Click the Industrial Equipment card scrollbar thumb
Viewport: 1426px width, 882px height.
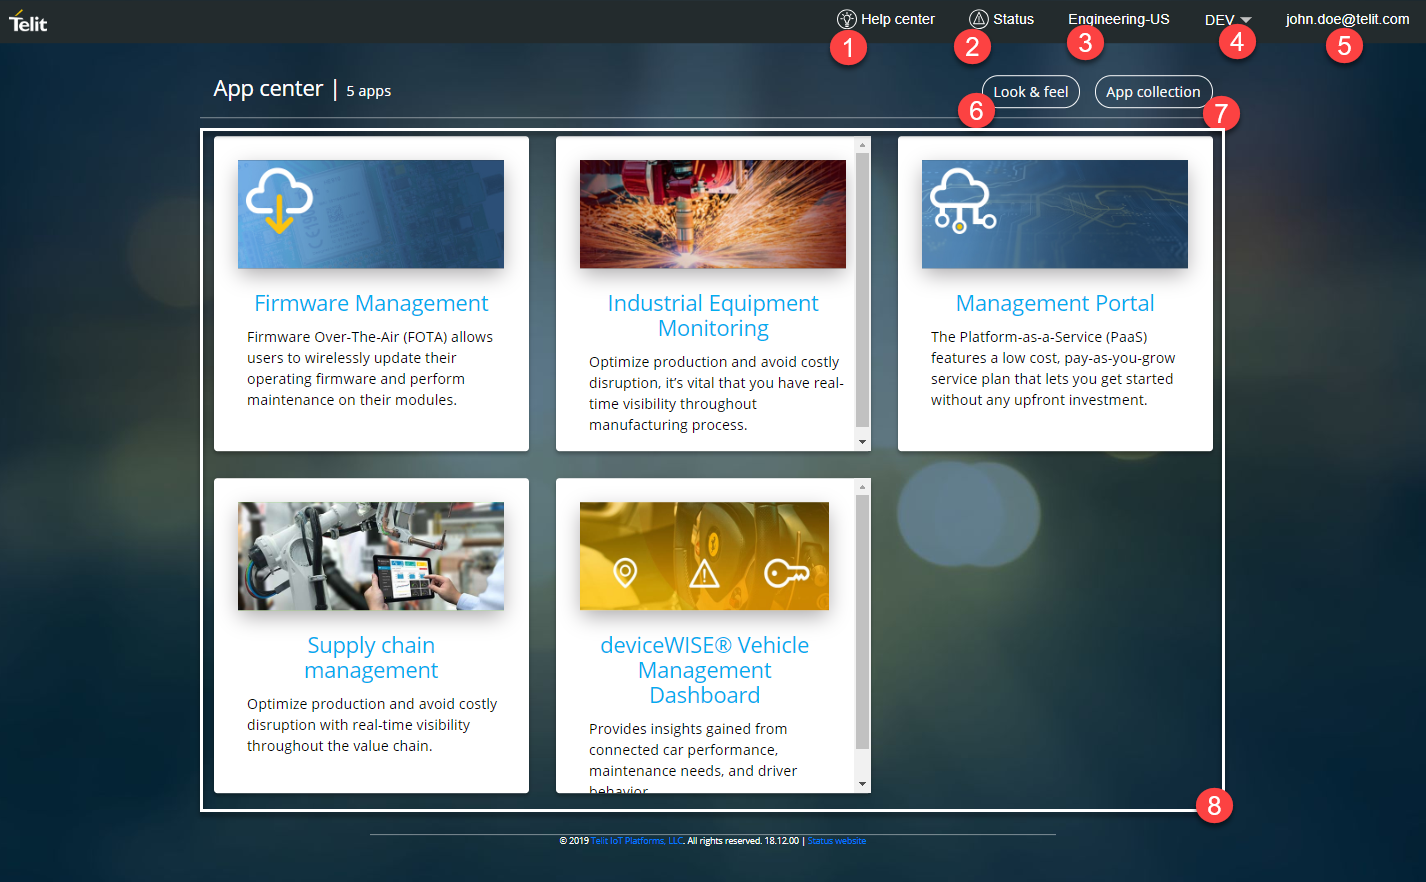(862, 290)
